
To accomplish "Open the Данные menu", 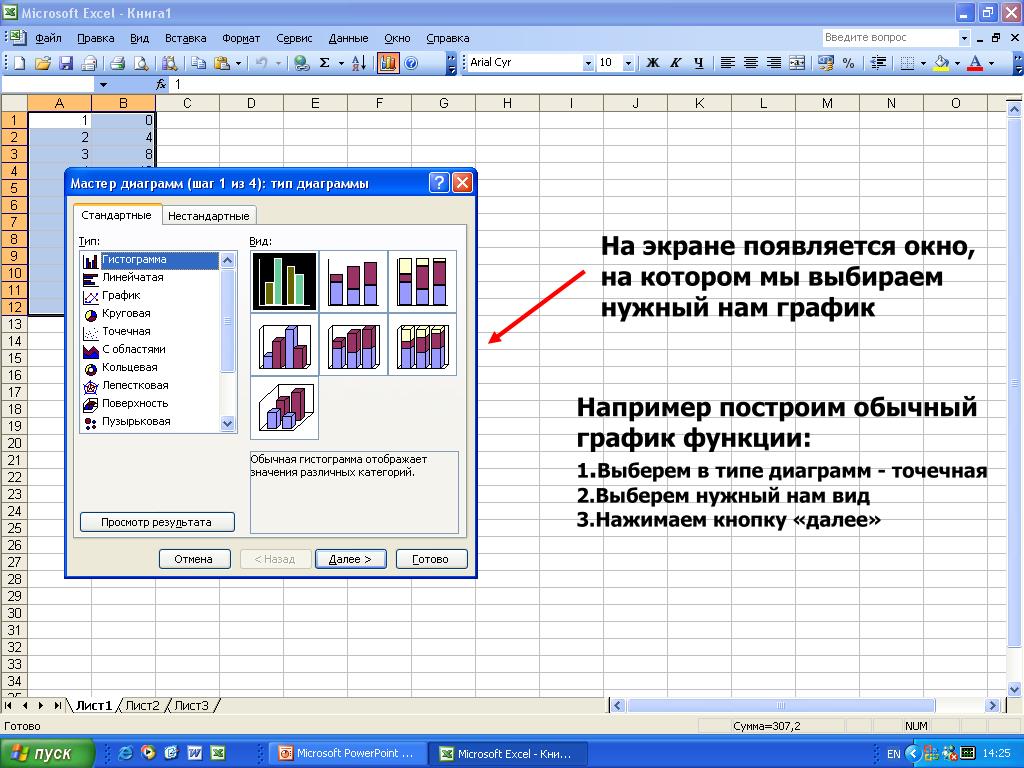I will click(x=348, y=38).
